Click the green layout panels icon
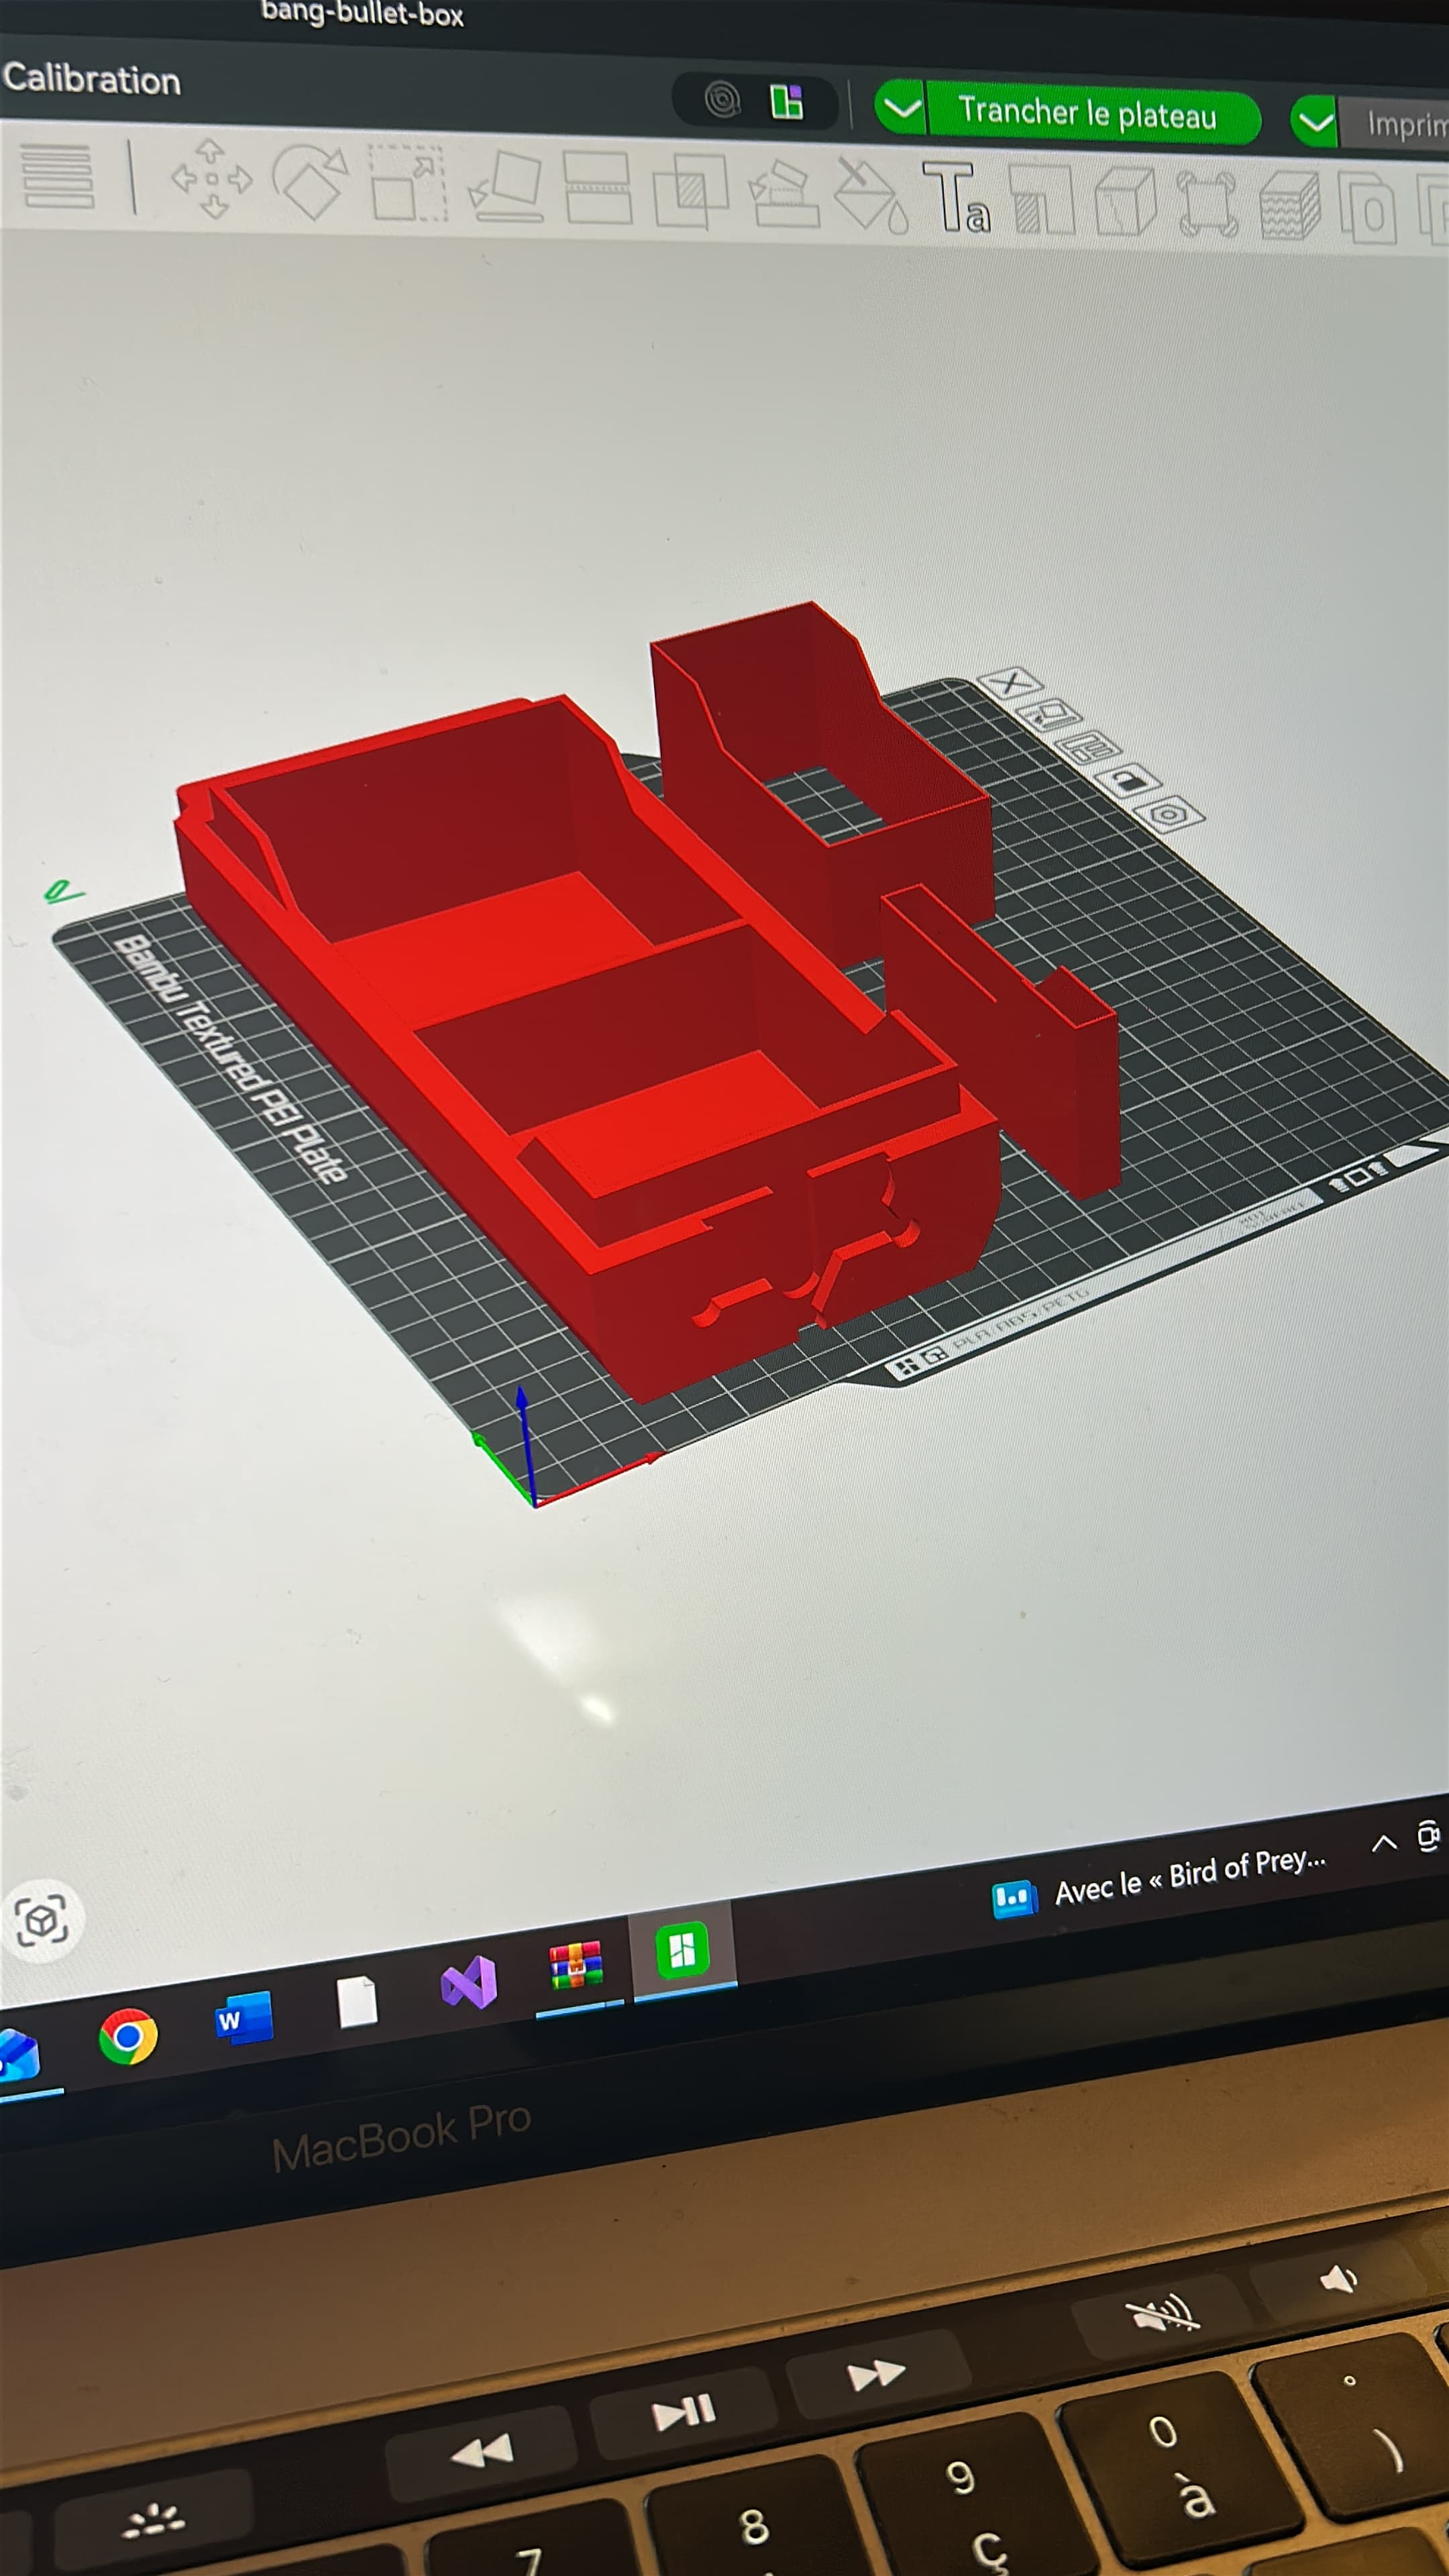Image resolution: width=1449 pixels, height=2576 pixels. (787, 102)
